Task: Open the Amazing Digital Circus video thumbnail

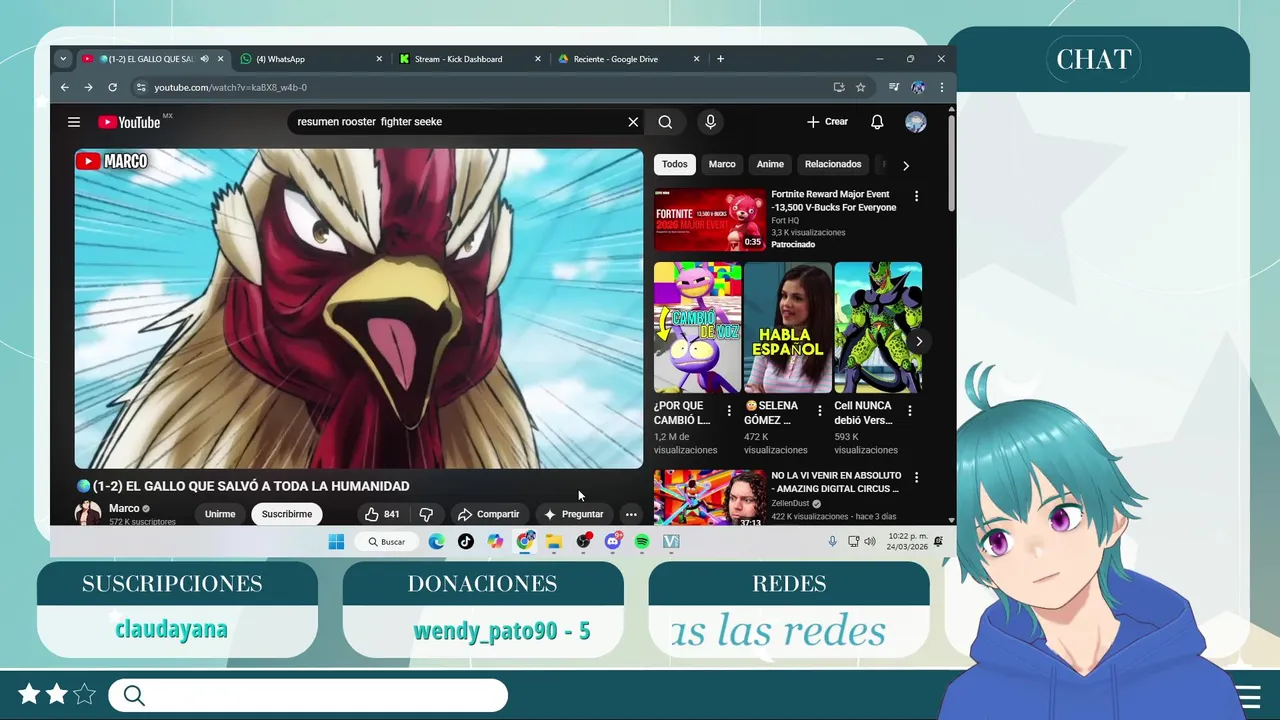Action: click(709, 498)
